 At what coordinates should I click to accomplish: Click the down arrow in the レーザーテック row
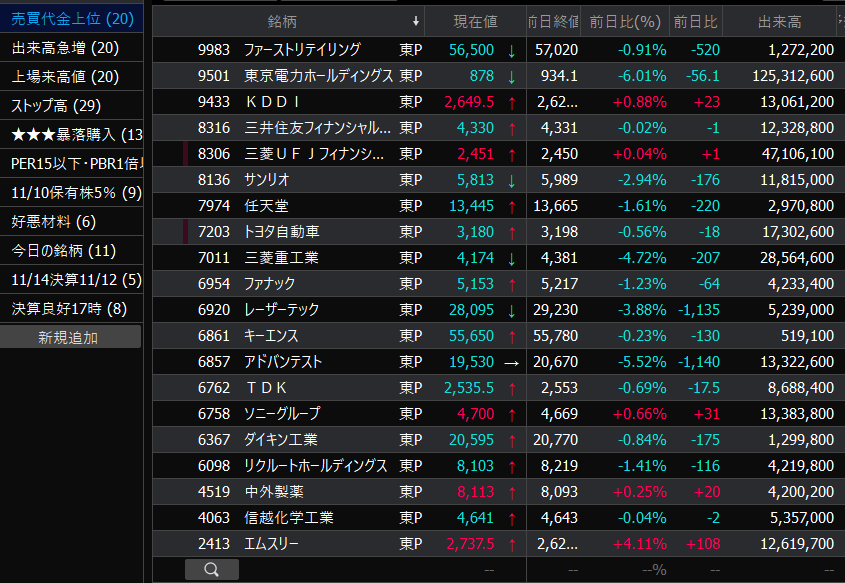click(x=512, y=310)
